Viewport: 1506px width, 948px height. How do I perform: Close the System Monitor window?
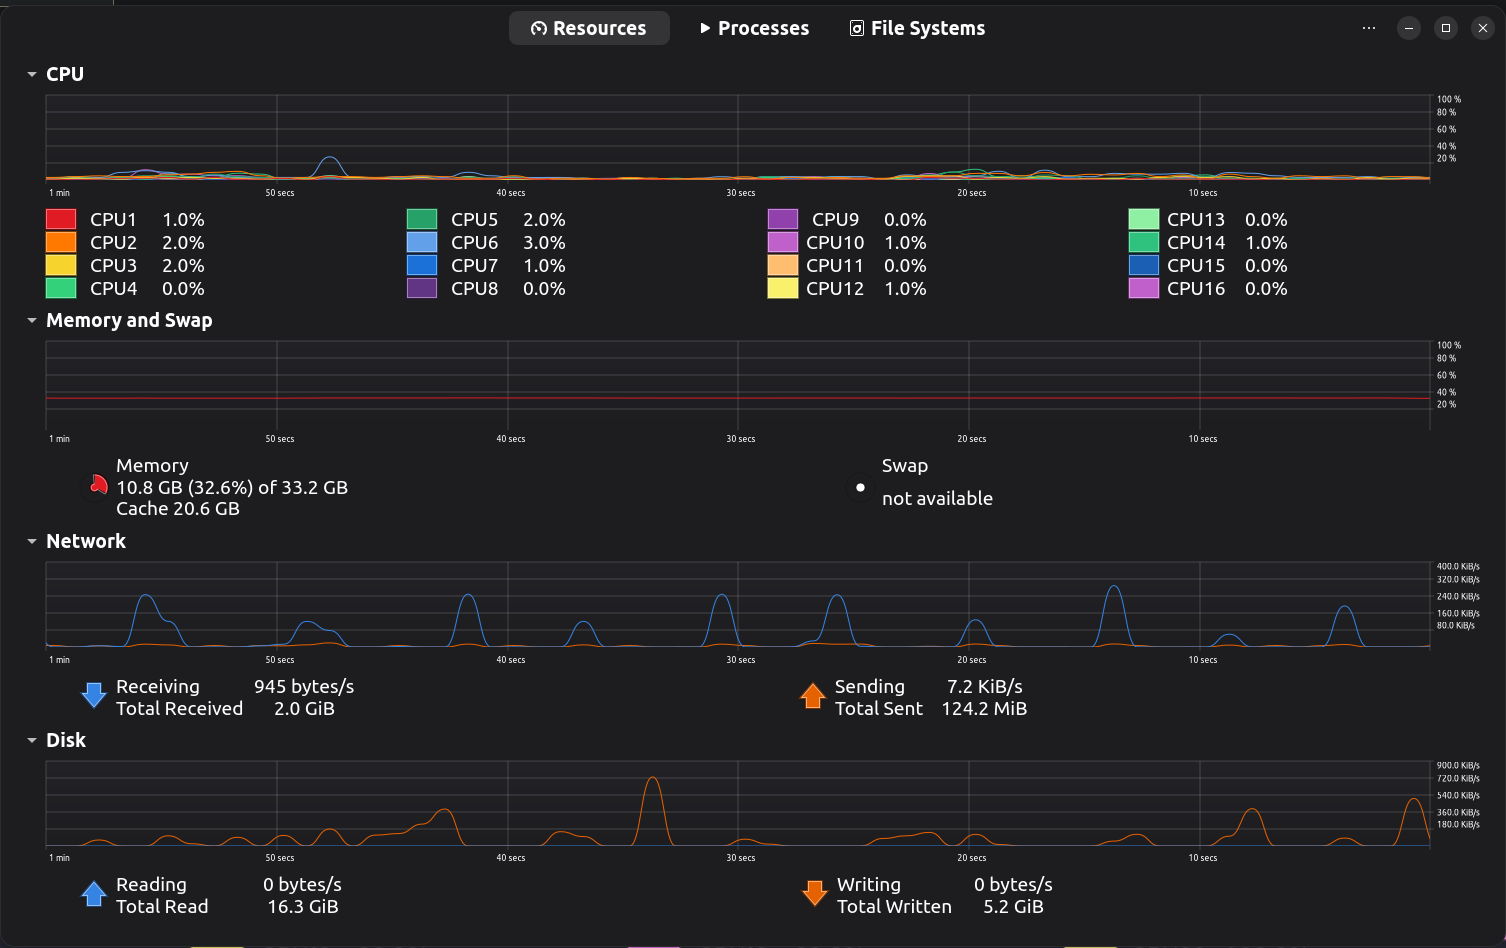pos(1483,28)
